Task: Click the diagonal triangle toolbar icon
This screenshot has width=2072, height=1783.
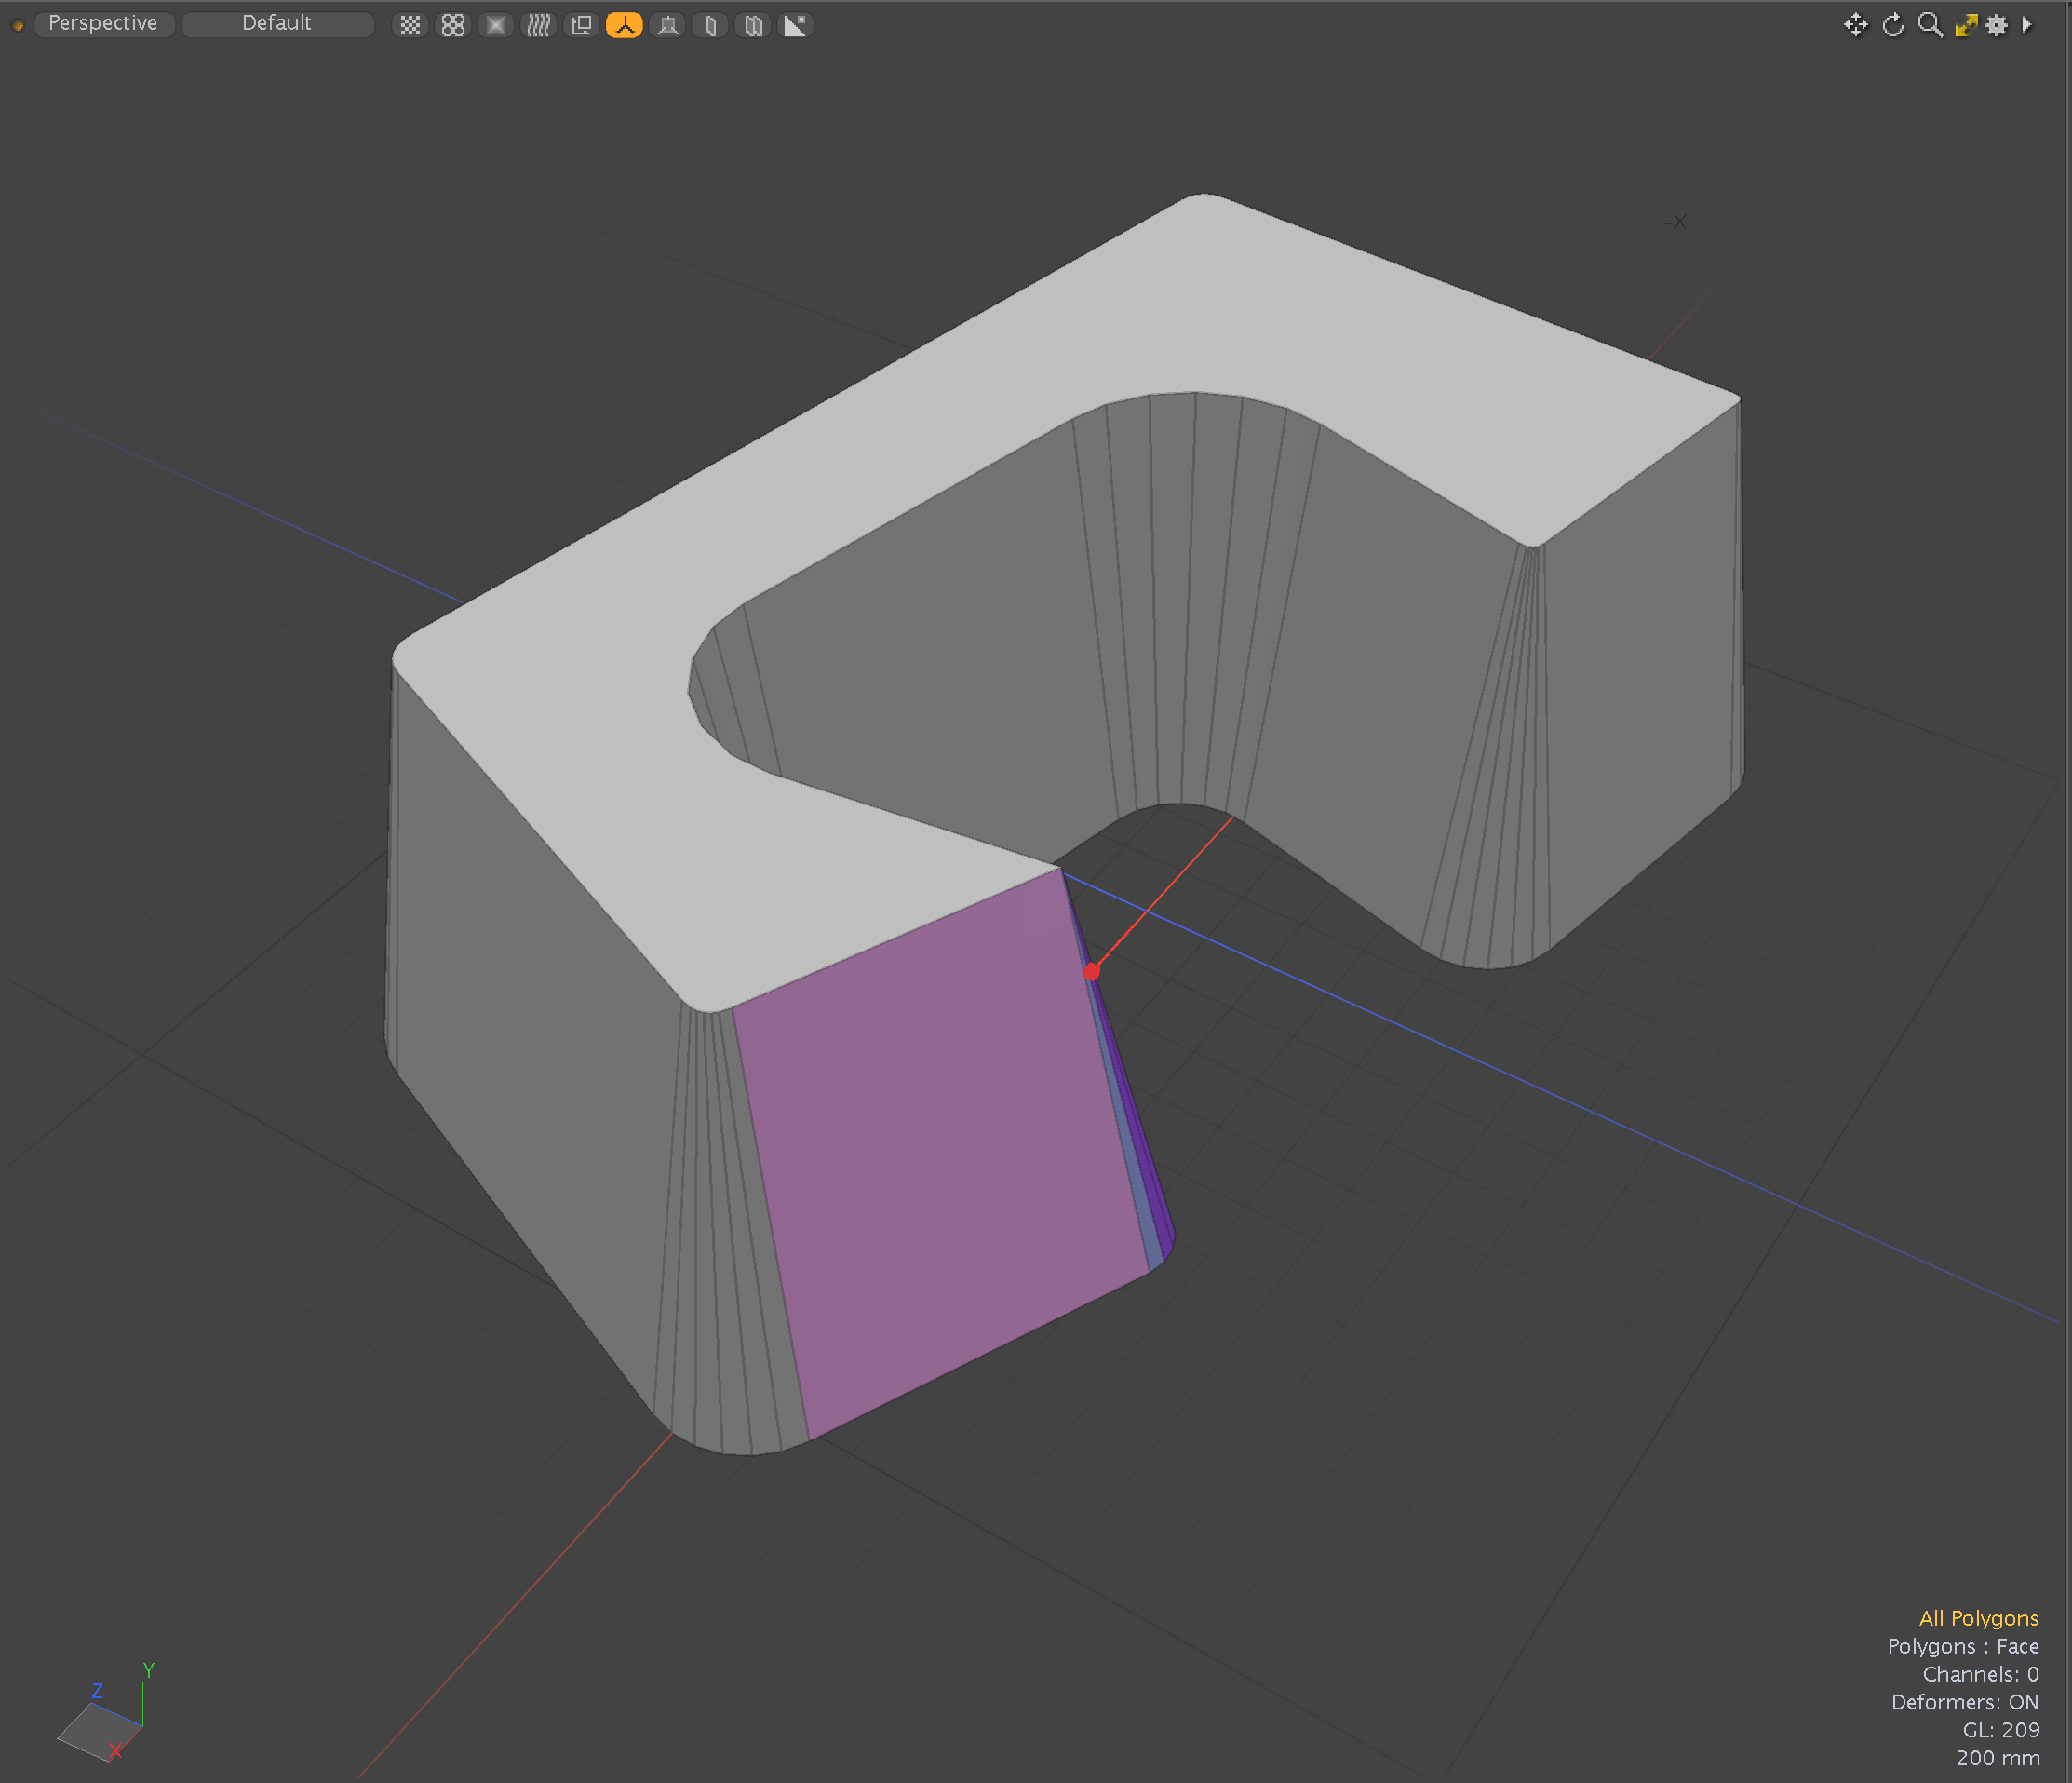Action: point(796,25)
